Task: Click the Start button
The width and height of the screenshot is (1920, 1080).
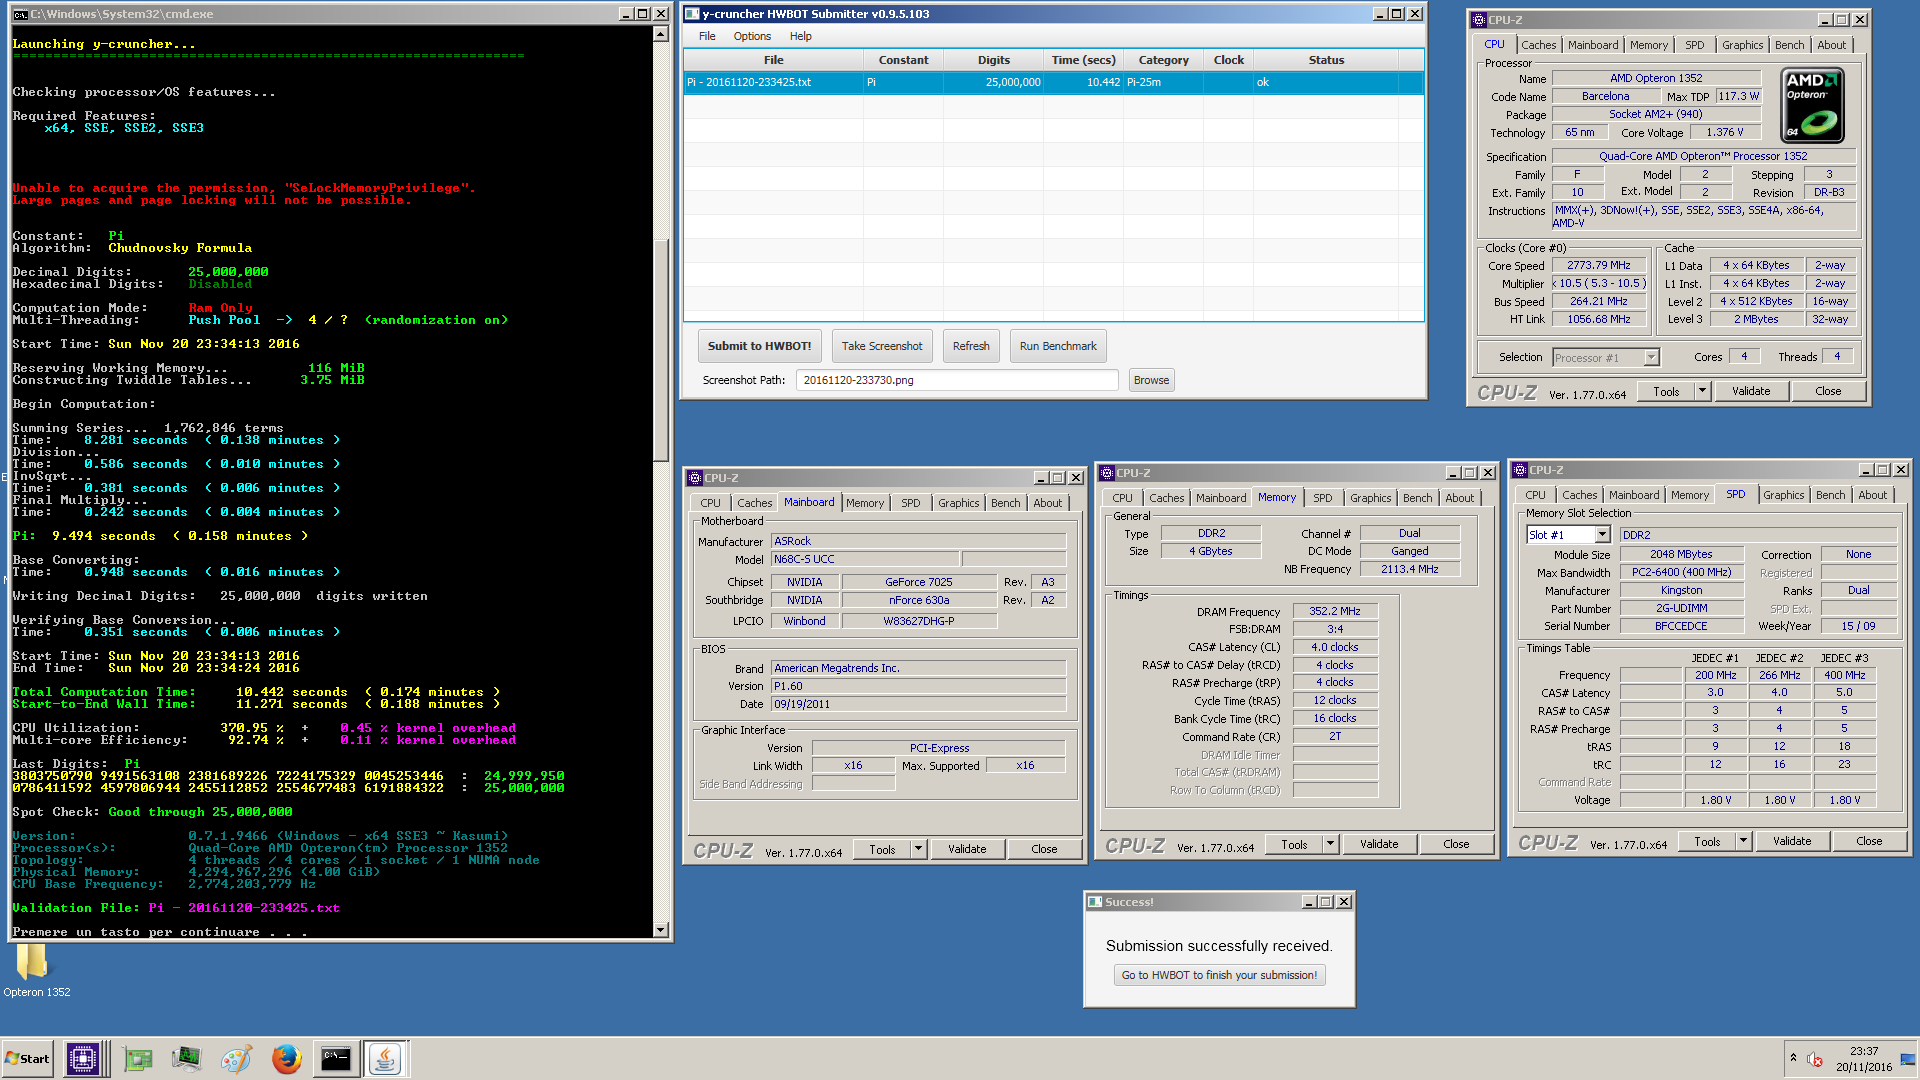Action: 27,1059
